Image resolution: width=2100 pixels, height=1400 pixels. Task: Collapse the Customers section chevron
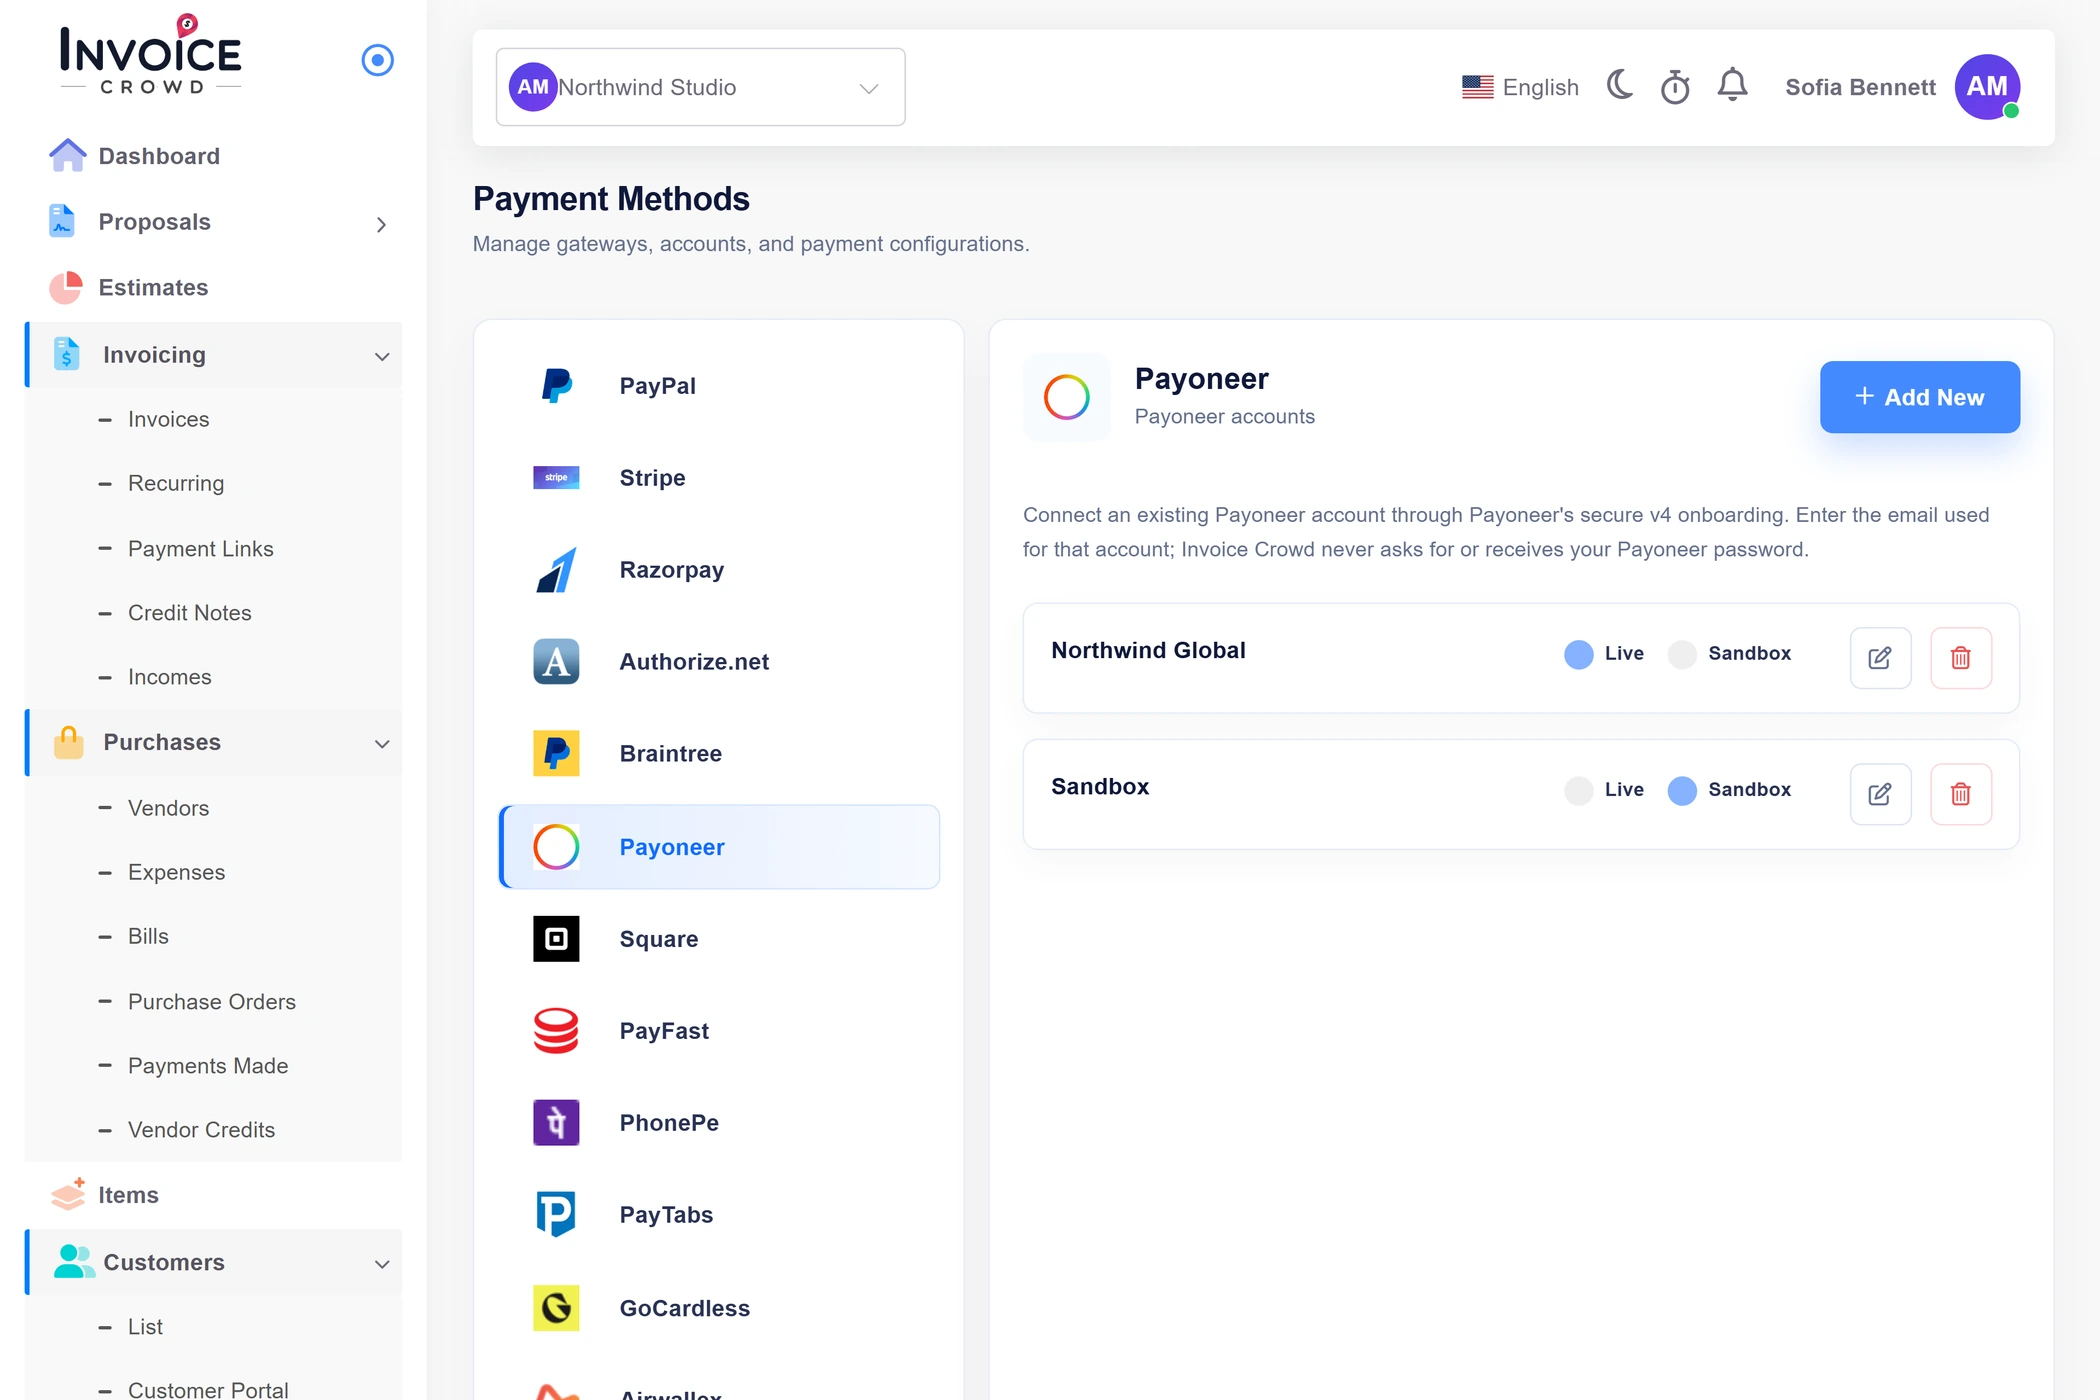click(x=382, y=1264)
